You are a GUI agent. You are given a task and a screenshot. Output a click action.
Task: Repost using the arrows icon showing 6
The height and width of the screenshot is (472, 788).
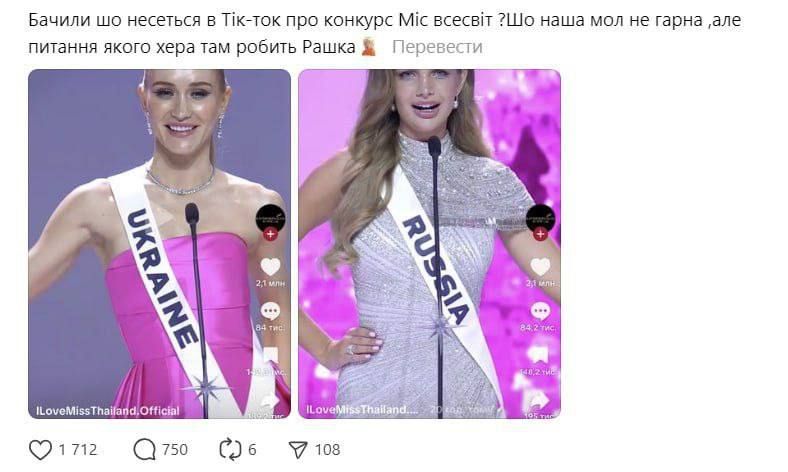231,449
